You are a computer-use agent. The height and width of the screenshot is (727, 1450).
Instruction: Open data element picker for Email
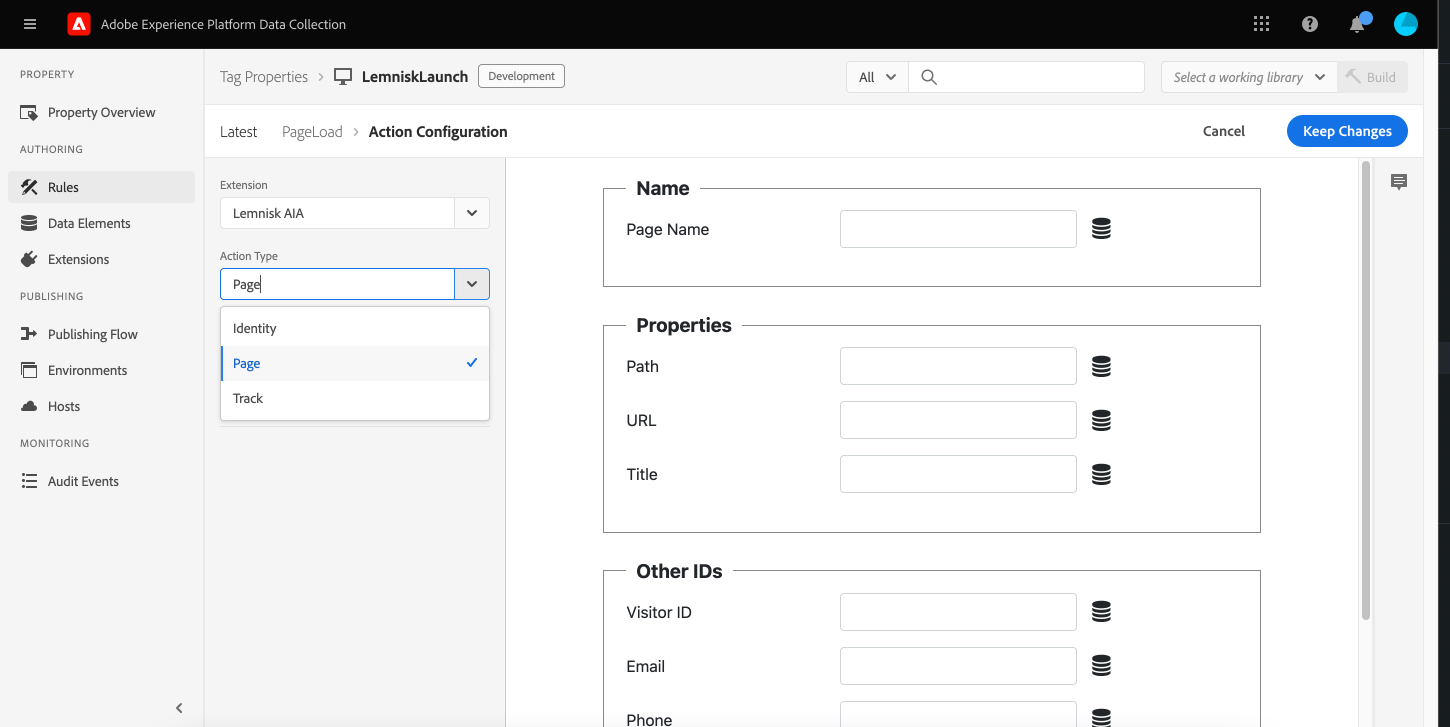click(x=1101, y=666)
